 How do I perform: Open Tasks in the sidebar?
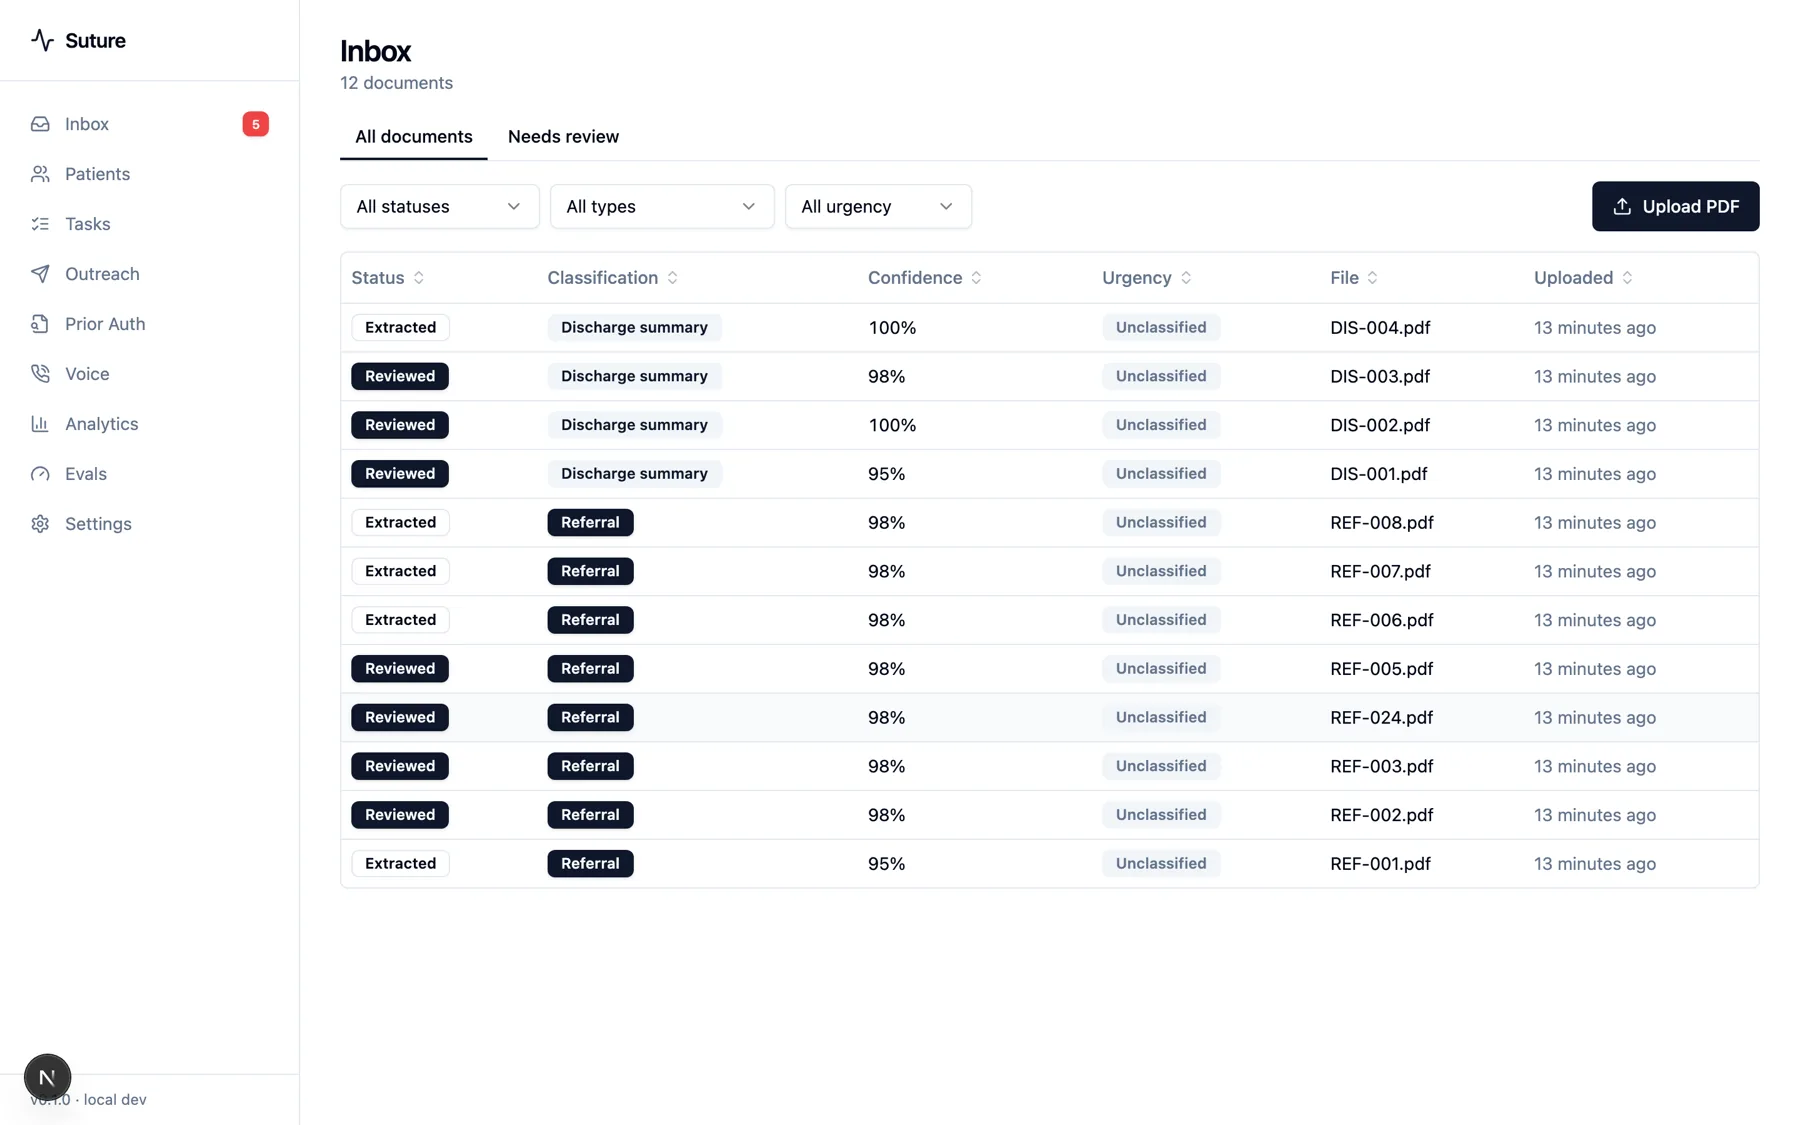click(x=88, y=224)
